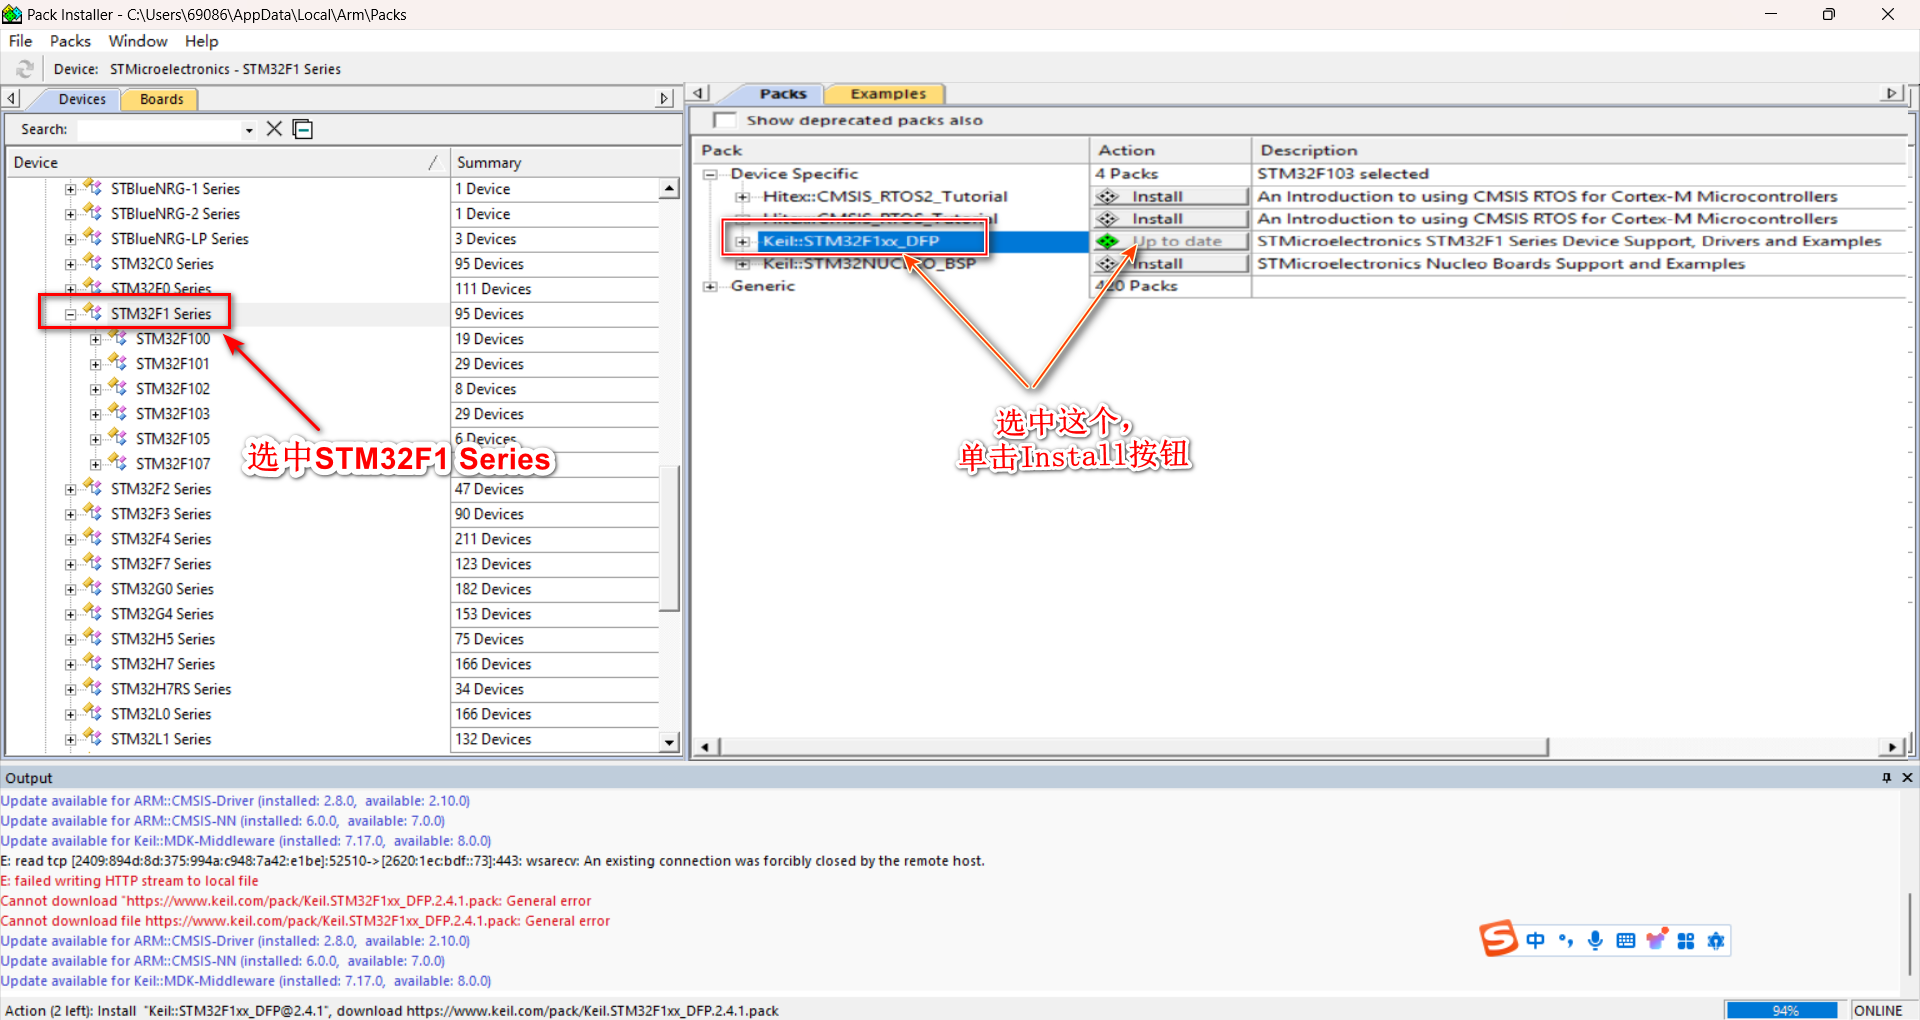1920x1020 pixels.
Task: Open the Window menu
Action: point(138,41)
